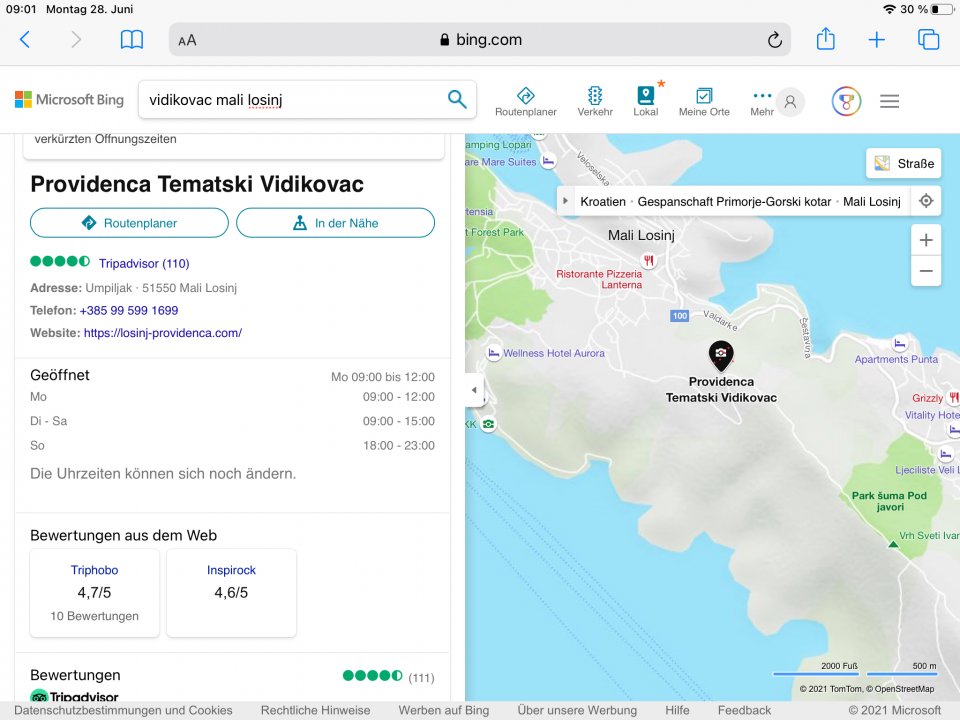Click the magnifier search icon
The height and width of the screenshot is (720, 960).
[x=457, y=99]
